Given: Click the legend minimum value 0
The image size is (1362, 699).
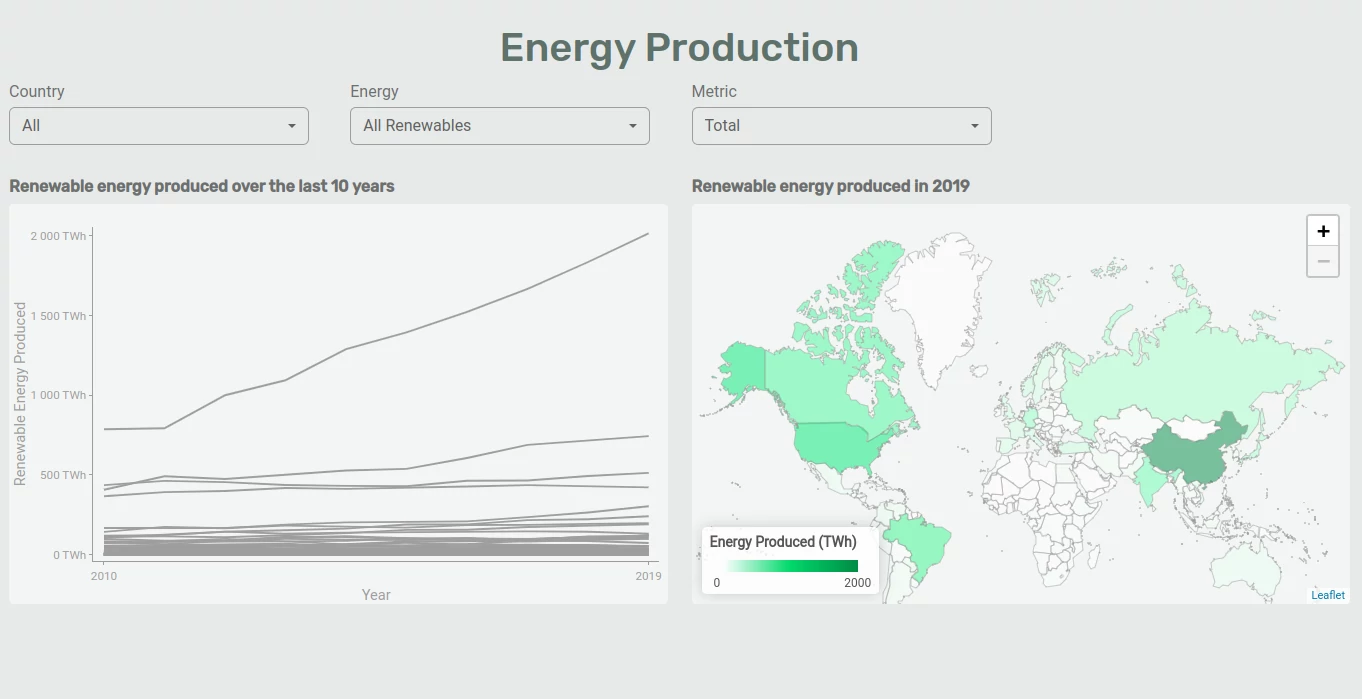Looking at the screenshot, I should (x=717, y=583).
